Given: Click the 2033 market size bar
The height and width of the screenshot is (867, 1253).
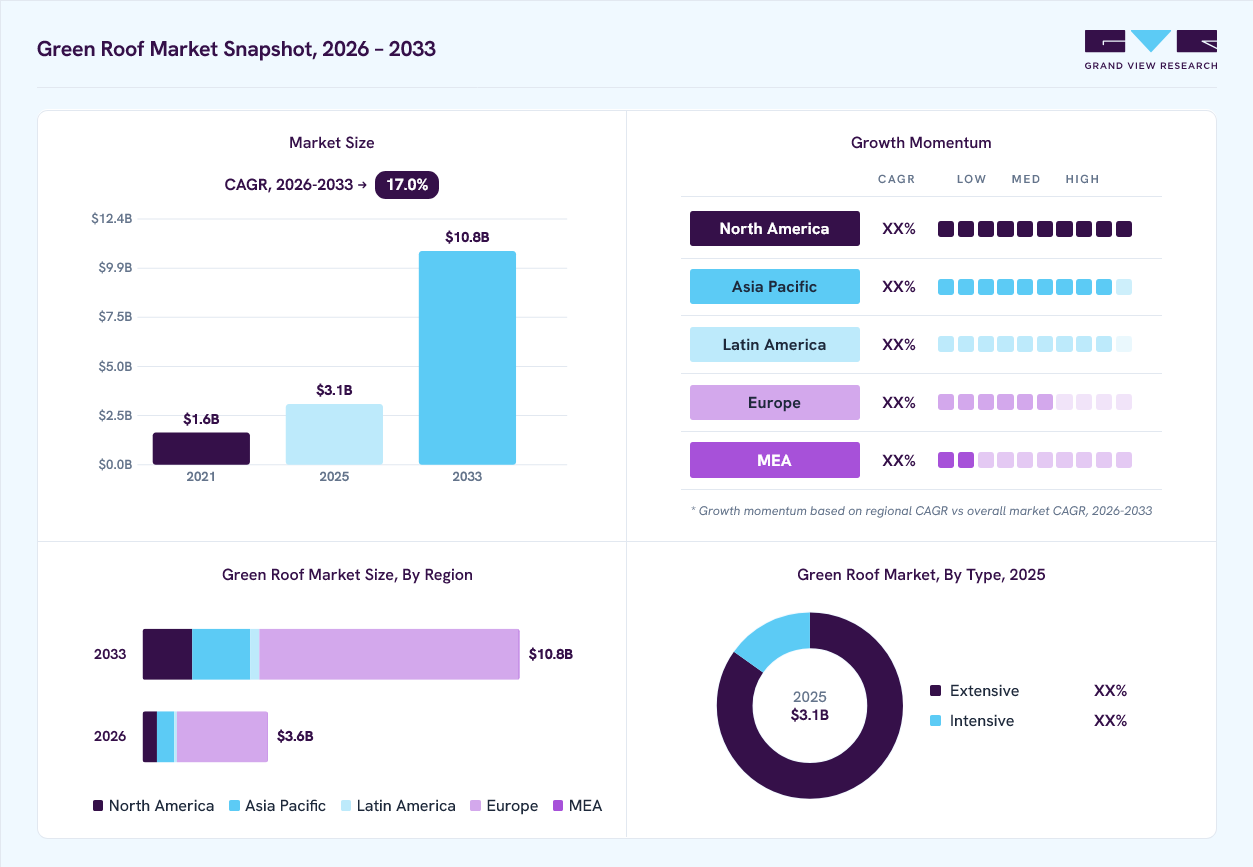Looking at the screenshot, I should (x=467, y=358).
